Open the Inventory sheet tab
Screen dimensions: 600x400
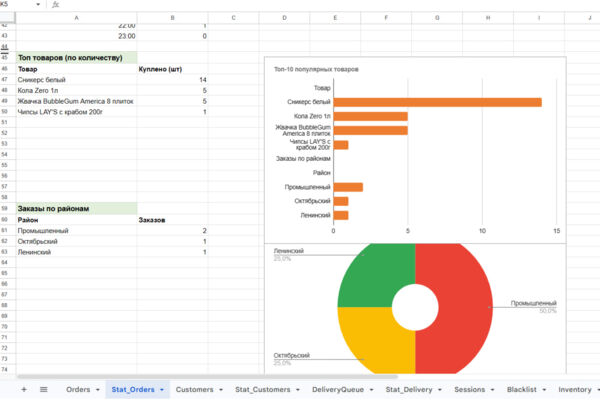tap(575, 389)
